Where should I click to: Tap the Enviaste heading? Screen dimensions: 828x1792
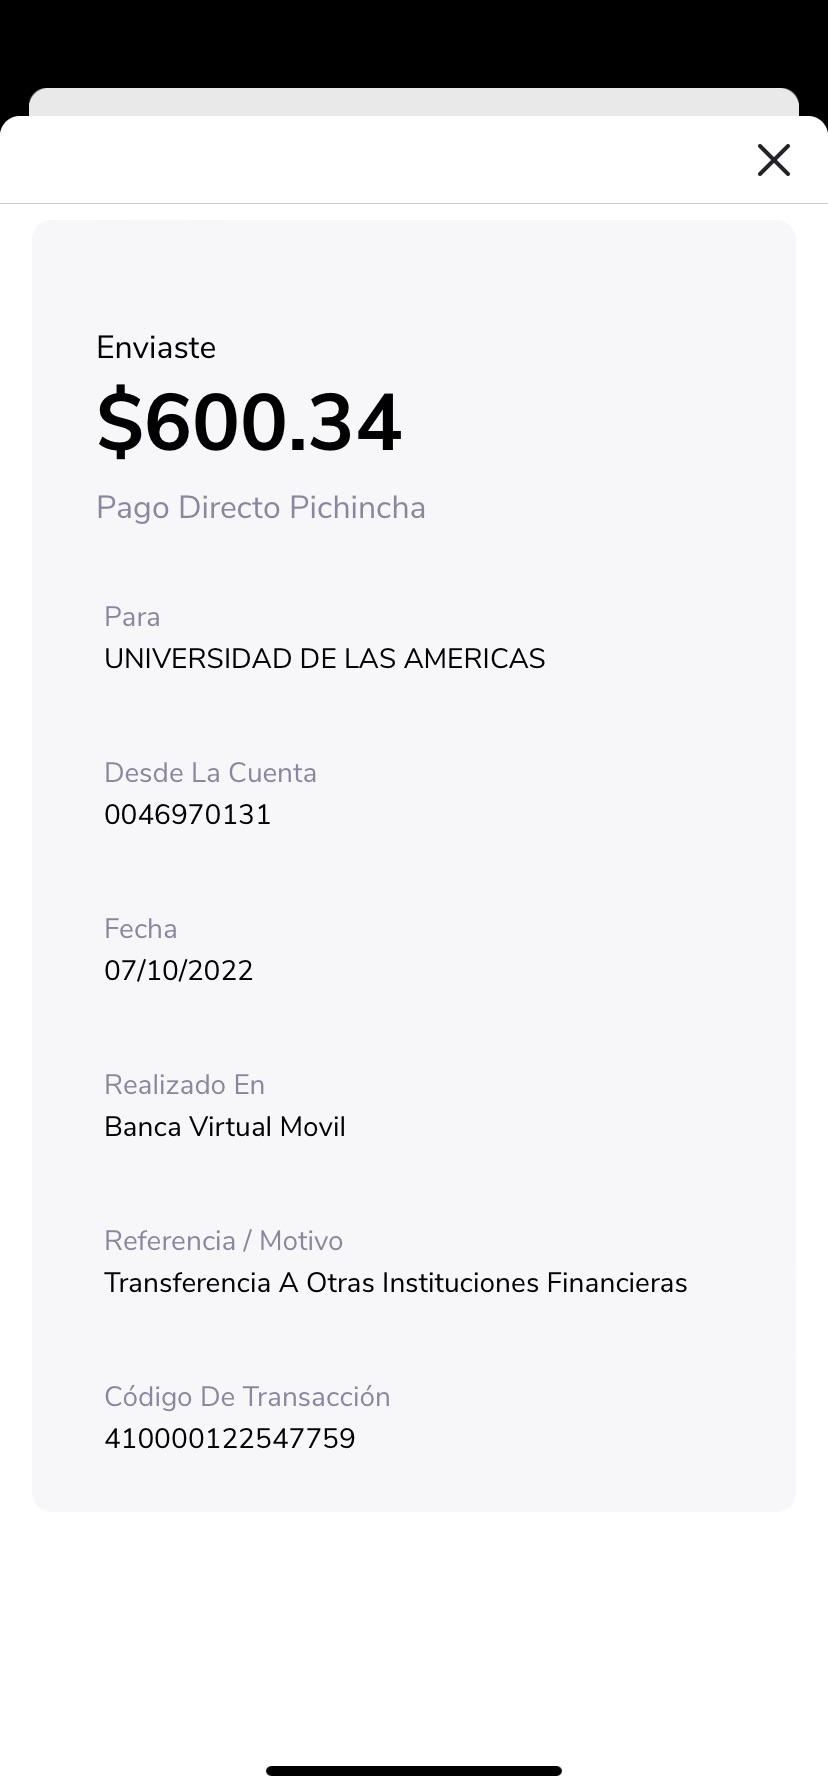(156, 347)
